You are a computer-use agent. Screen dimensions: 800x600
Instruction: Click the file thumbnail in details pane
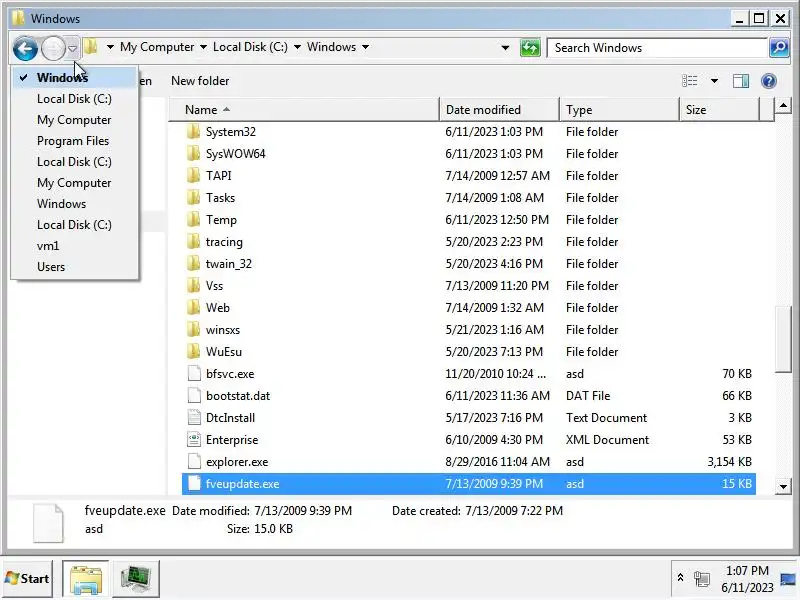[48, 523]
